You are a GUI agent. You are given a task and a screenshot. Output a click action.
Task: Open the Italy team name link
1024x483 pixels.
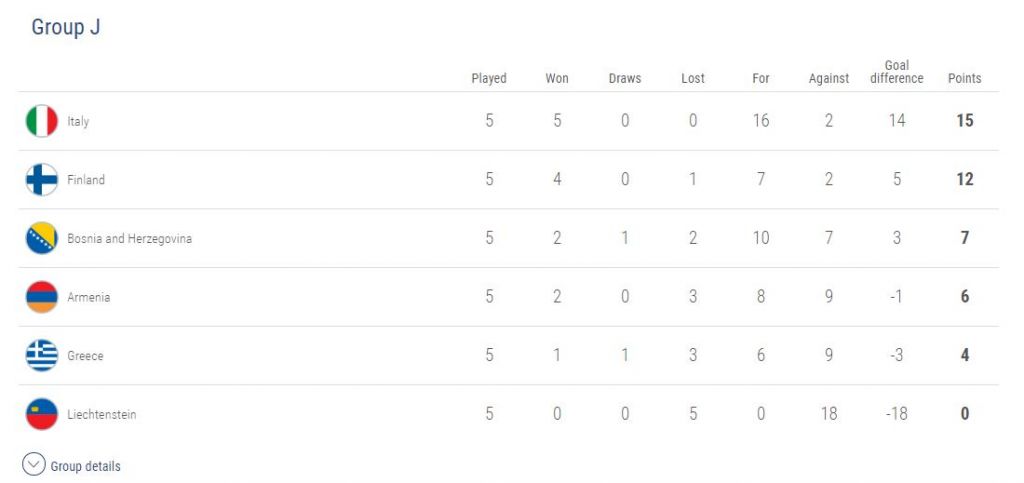point(78,122)
